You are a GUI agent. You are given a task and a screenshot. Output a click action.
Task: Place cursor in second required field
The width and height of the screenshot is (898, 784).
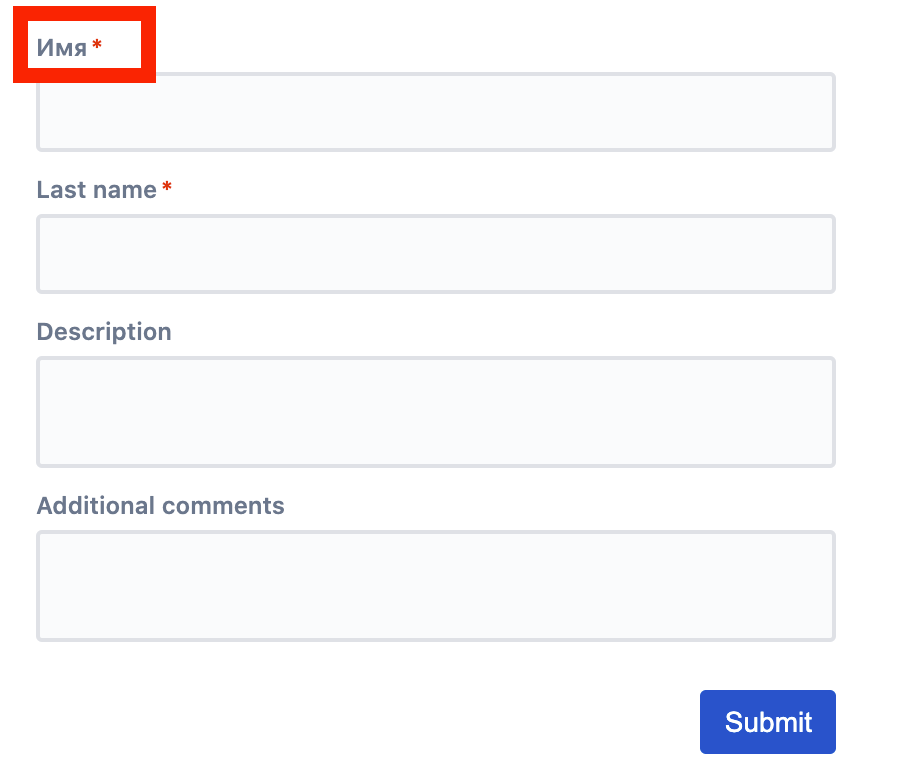436,254
